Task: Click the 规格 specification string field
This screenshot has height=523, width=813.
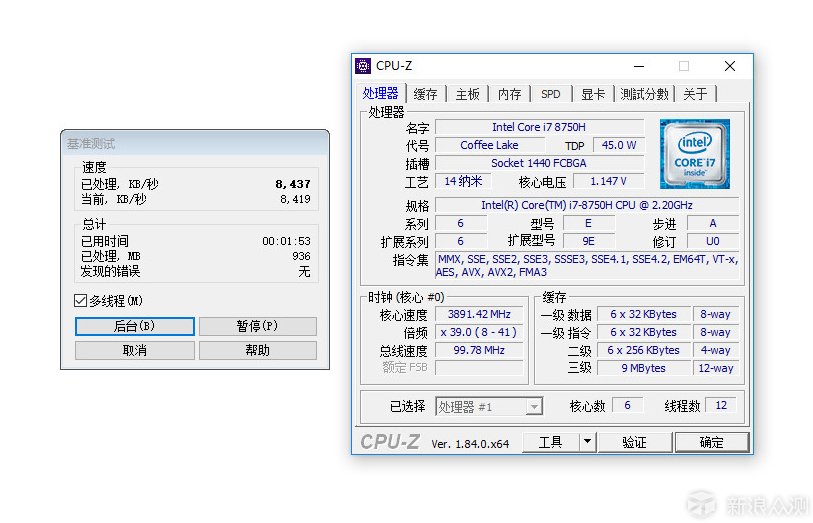Action: pos(587,205)
